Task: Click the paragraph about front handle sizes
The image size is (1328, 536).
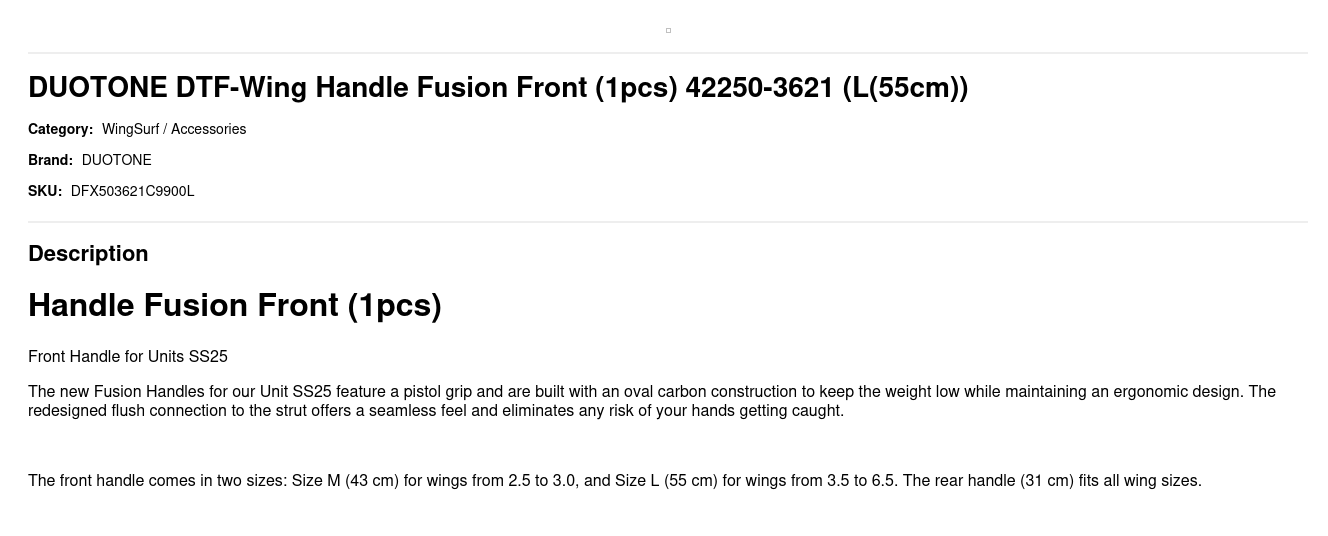Action: [x=614, y=481]
